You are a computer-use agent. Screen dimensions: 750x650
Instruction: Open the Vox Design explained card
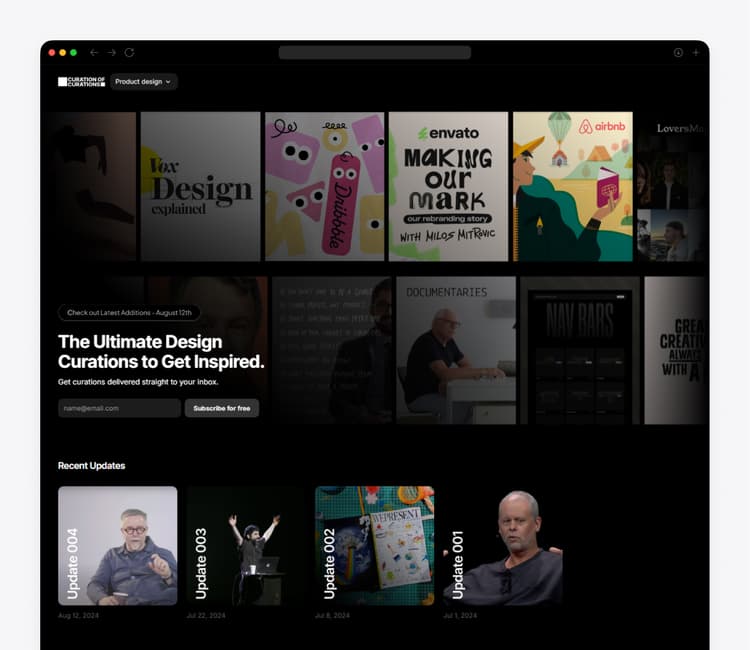[x=200, y=187]
